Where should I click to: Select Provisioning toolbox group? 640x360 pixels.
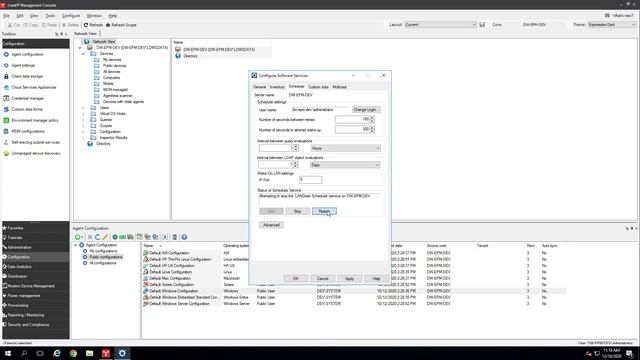[x=18, y=305]
